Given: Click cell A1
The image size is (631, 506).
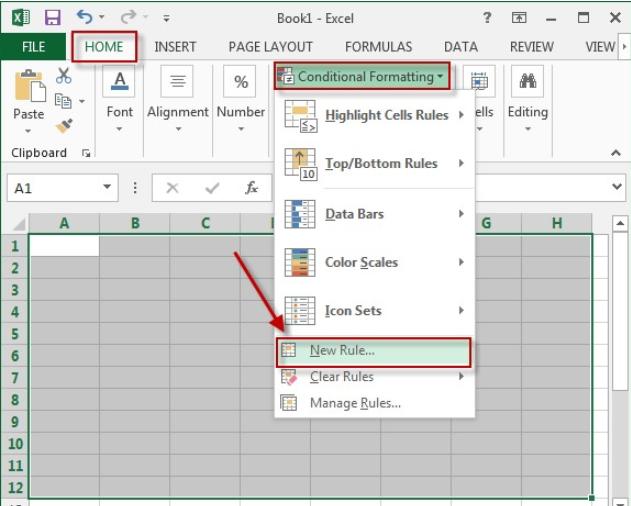Looking at the screenshot, I should click(64, 246).
